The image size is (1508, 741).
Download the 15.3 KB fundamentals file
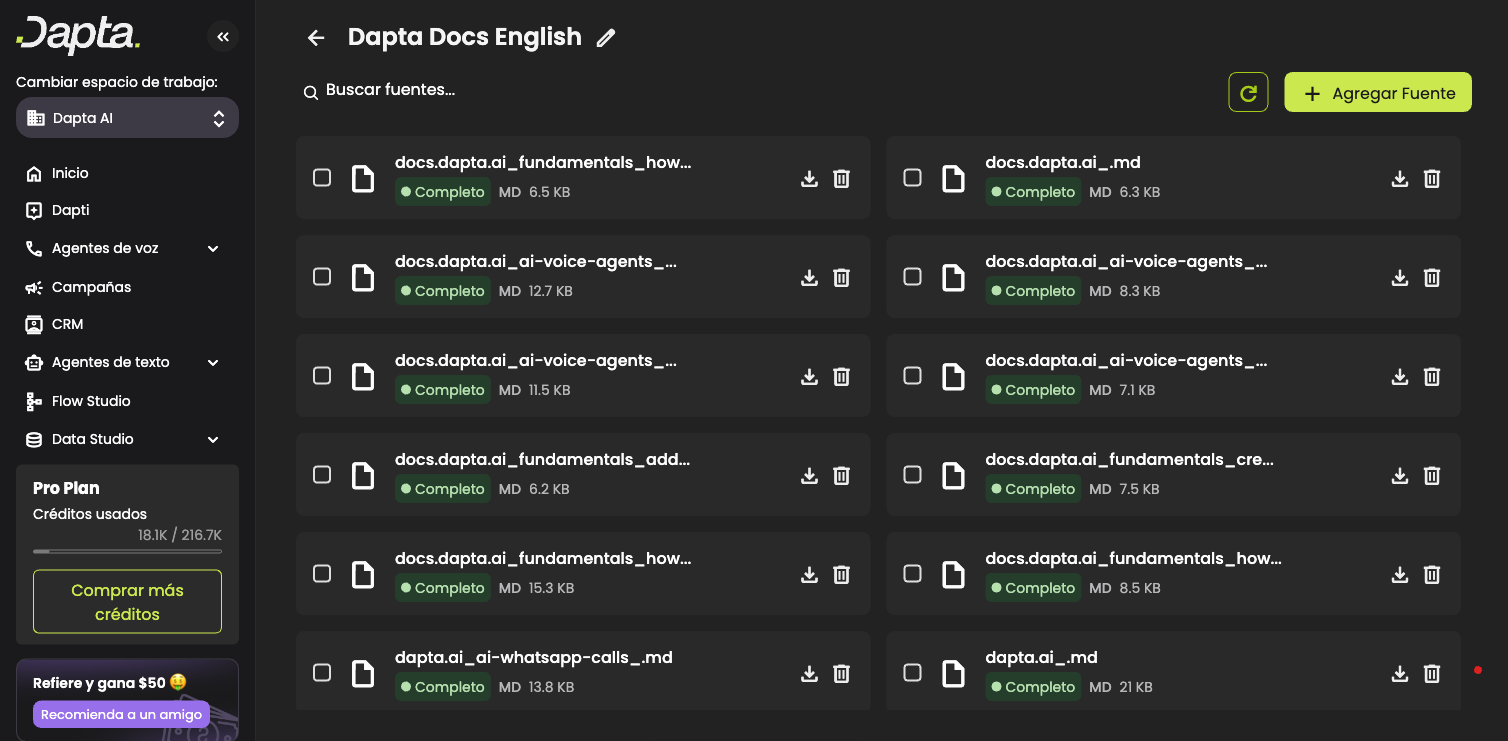tap(810, 575)
